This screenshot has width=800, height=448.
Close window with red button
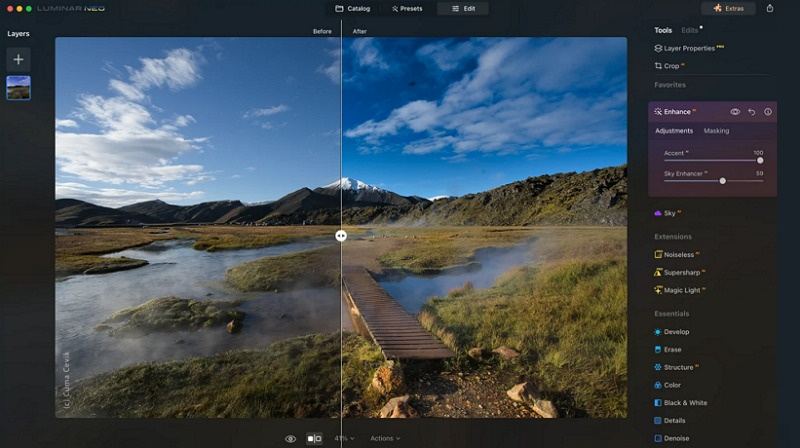tap(10, 9)
